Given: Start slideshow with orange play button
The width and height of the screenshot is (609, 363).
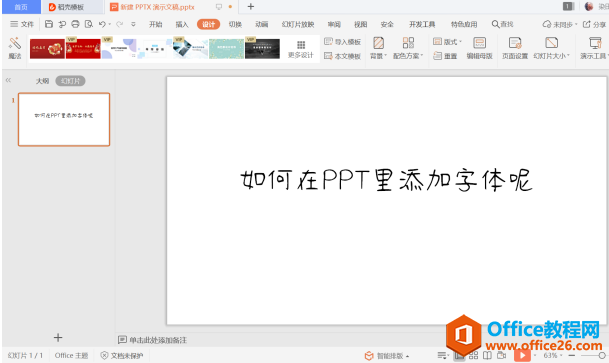Looking at the screenshot, I should click(522, 355).
